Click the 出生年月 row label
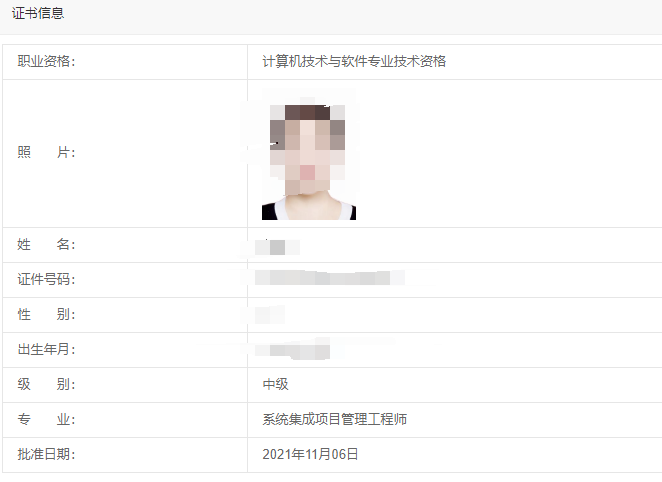Image resolution: width=662 pixels, height=482 pixels. (46, 349)
